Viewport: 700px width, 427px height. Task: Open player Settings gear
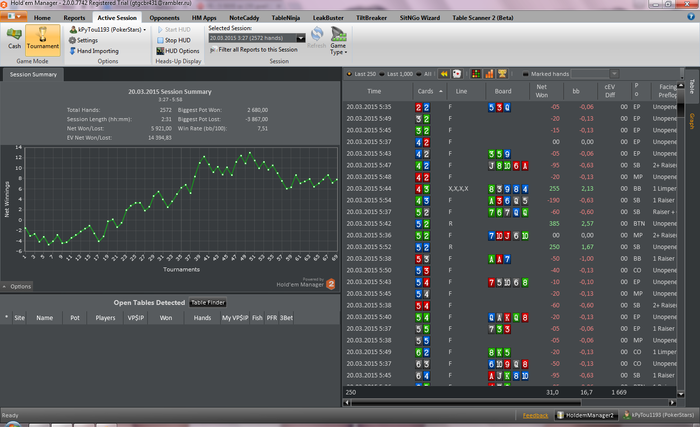(x=83, y=40)
